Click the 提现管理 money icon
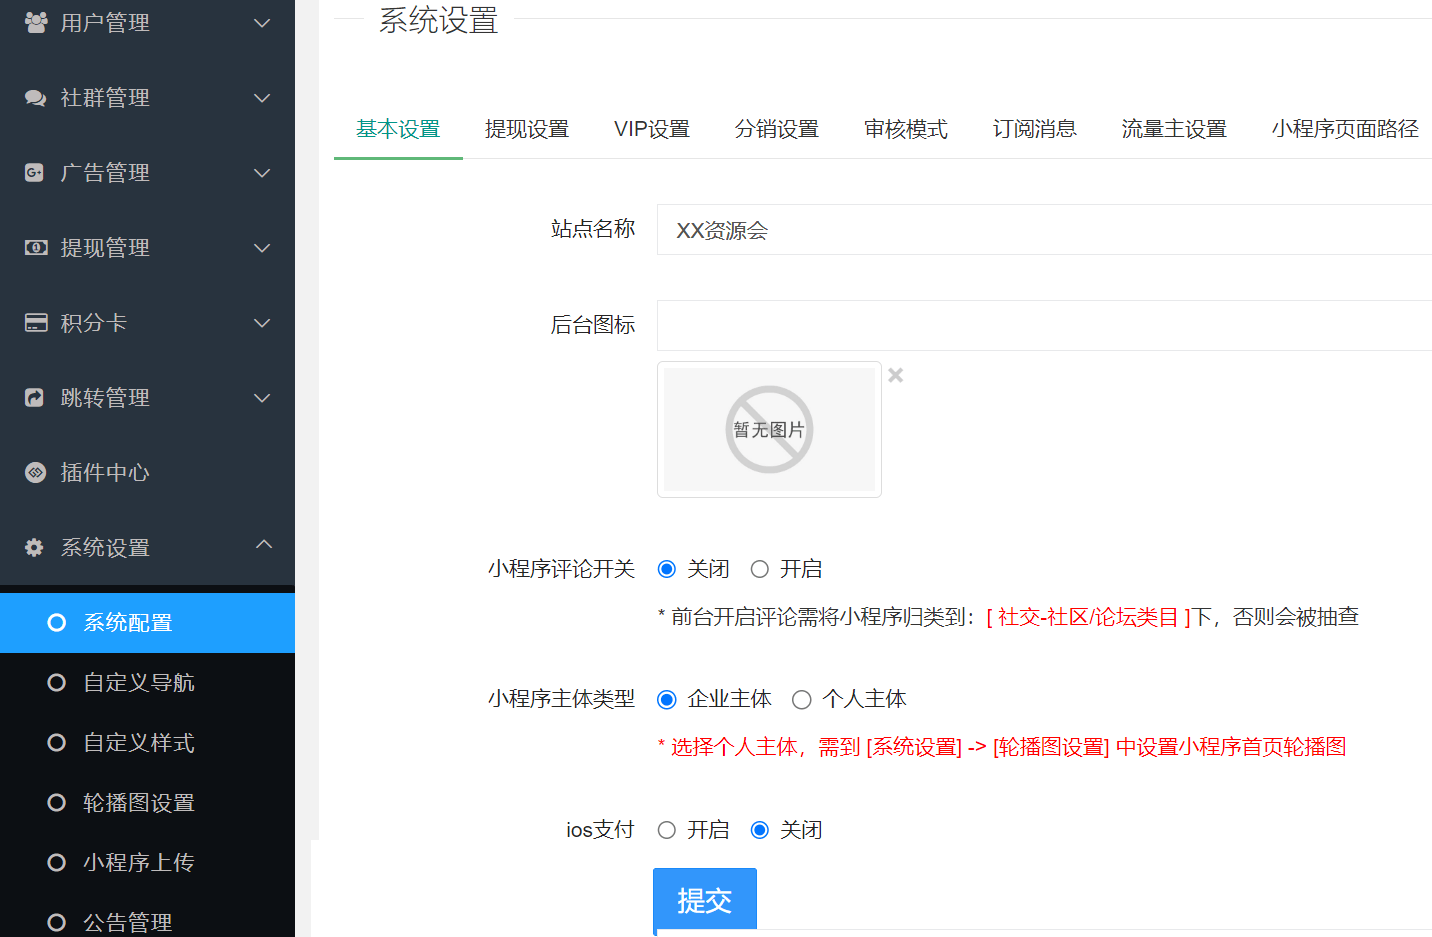The image size is (1432, 937). (37, 247)
